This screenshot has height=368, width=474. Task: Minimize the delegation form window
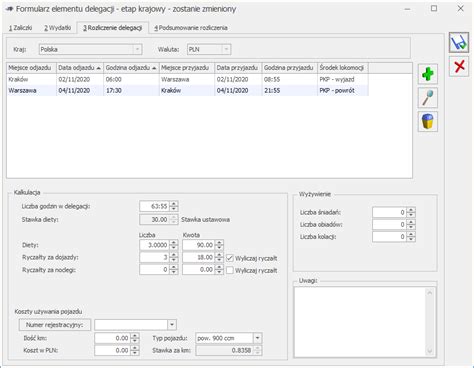407,9
